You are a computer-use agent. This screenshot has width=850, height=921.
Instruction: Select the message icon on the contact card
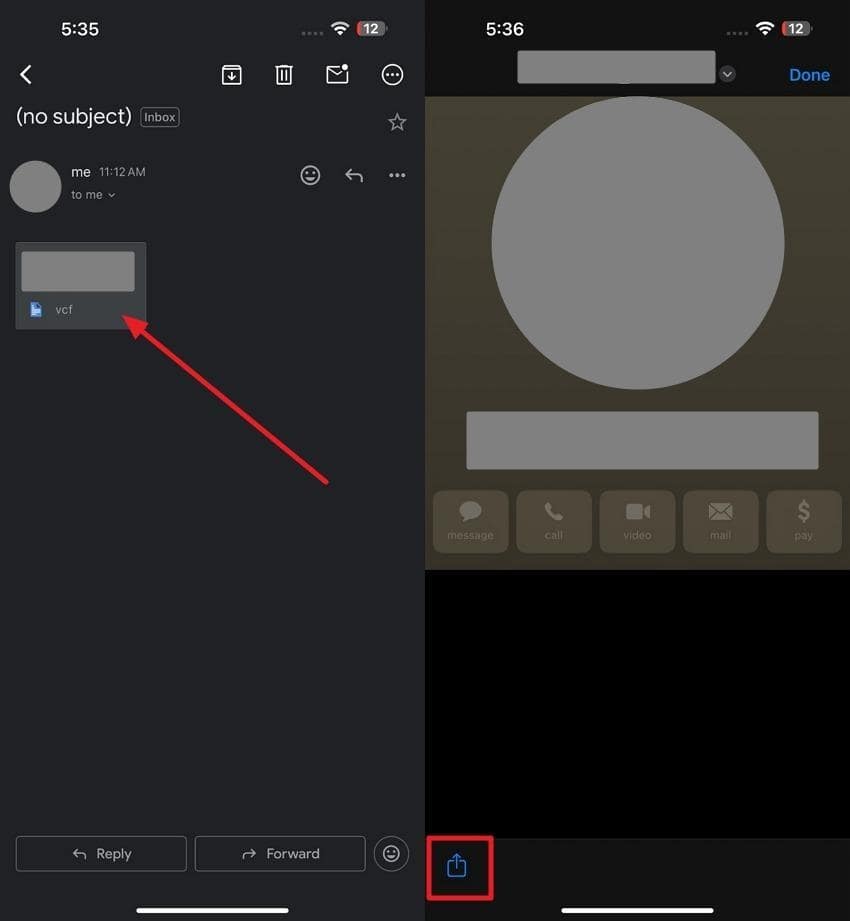470,521
